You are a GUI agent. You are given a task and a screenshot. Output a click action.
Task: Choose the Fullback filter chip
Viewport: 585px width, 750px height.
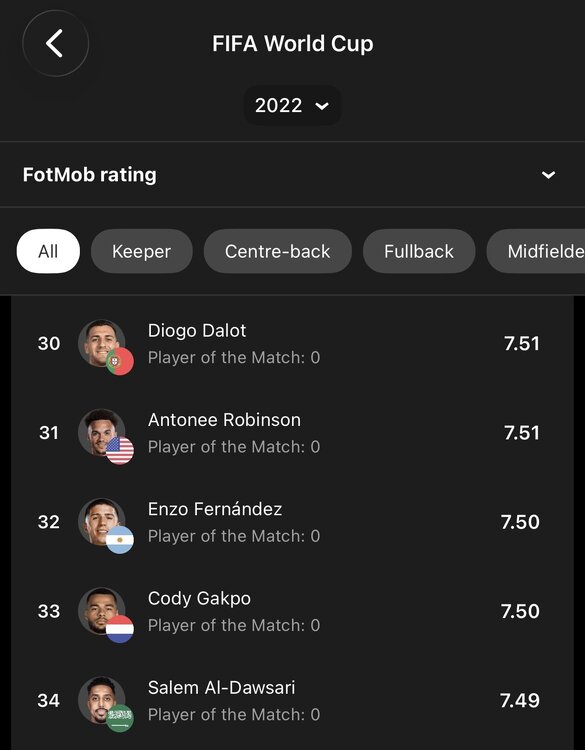pyautogui.click(x=419, y=251)
